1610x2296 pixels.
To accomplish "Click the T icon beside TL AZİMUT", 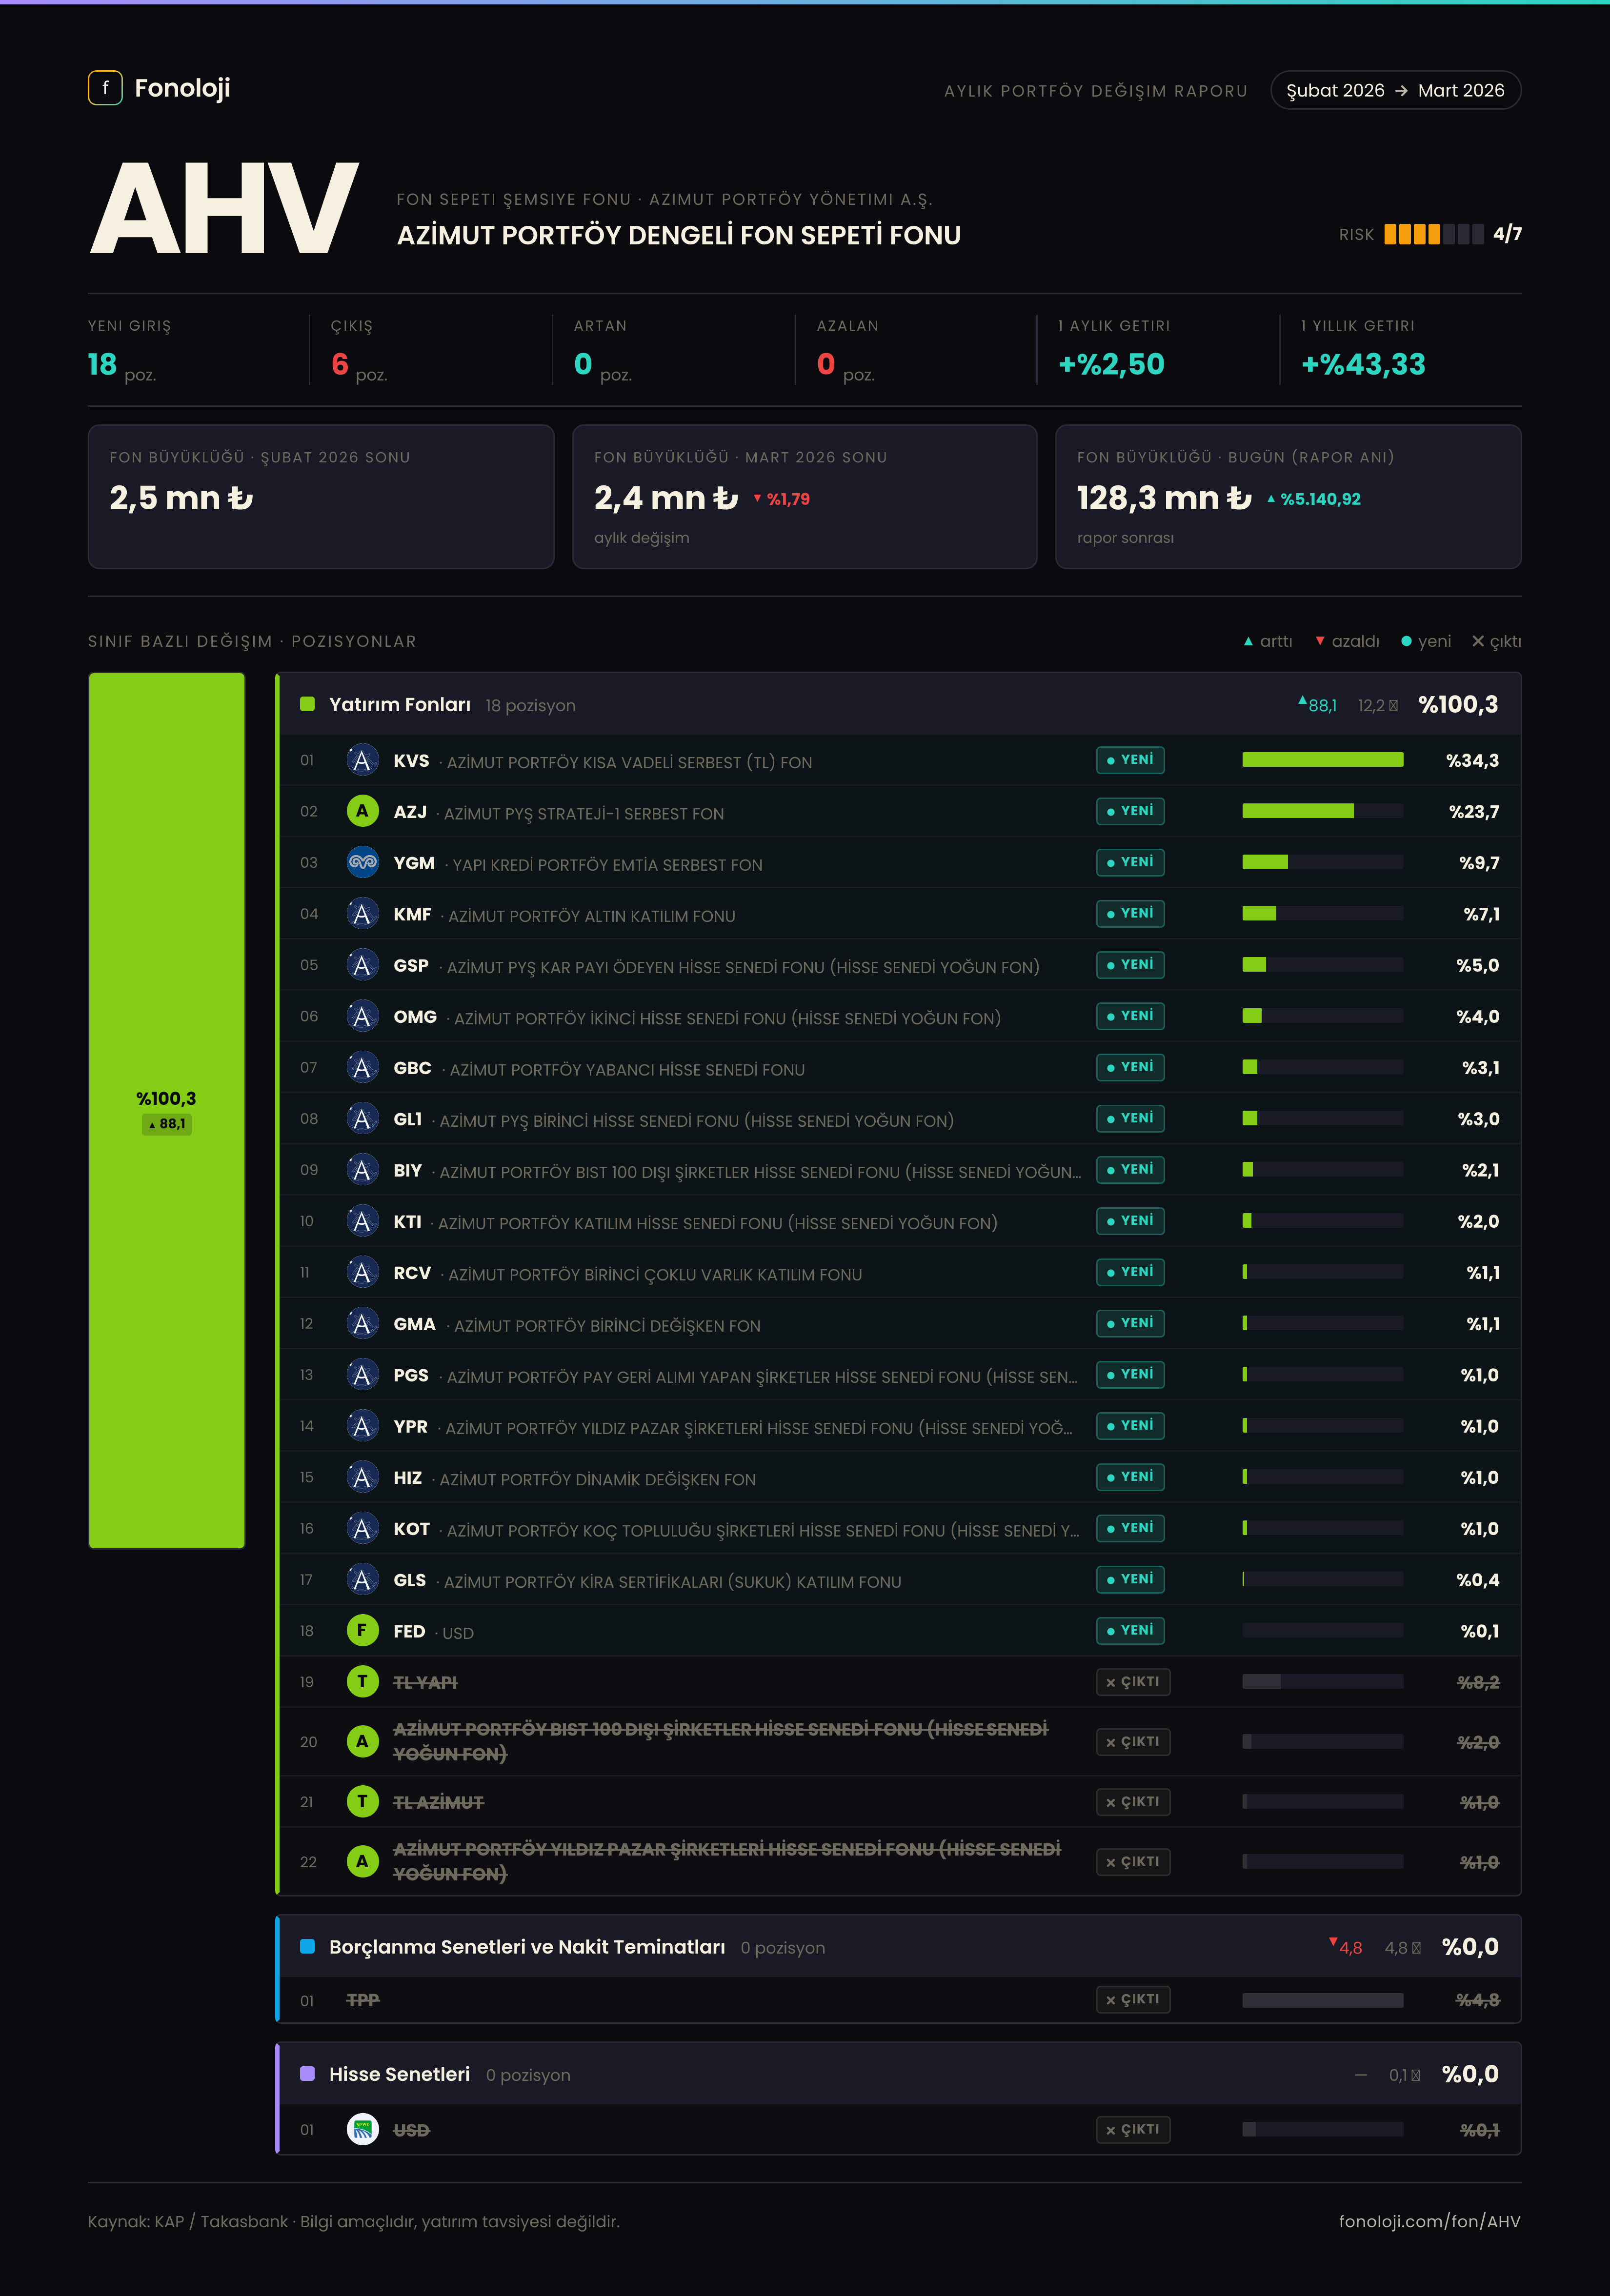I will point(362,1802).
